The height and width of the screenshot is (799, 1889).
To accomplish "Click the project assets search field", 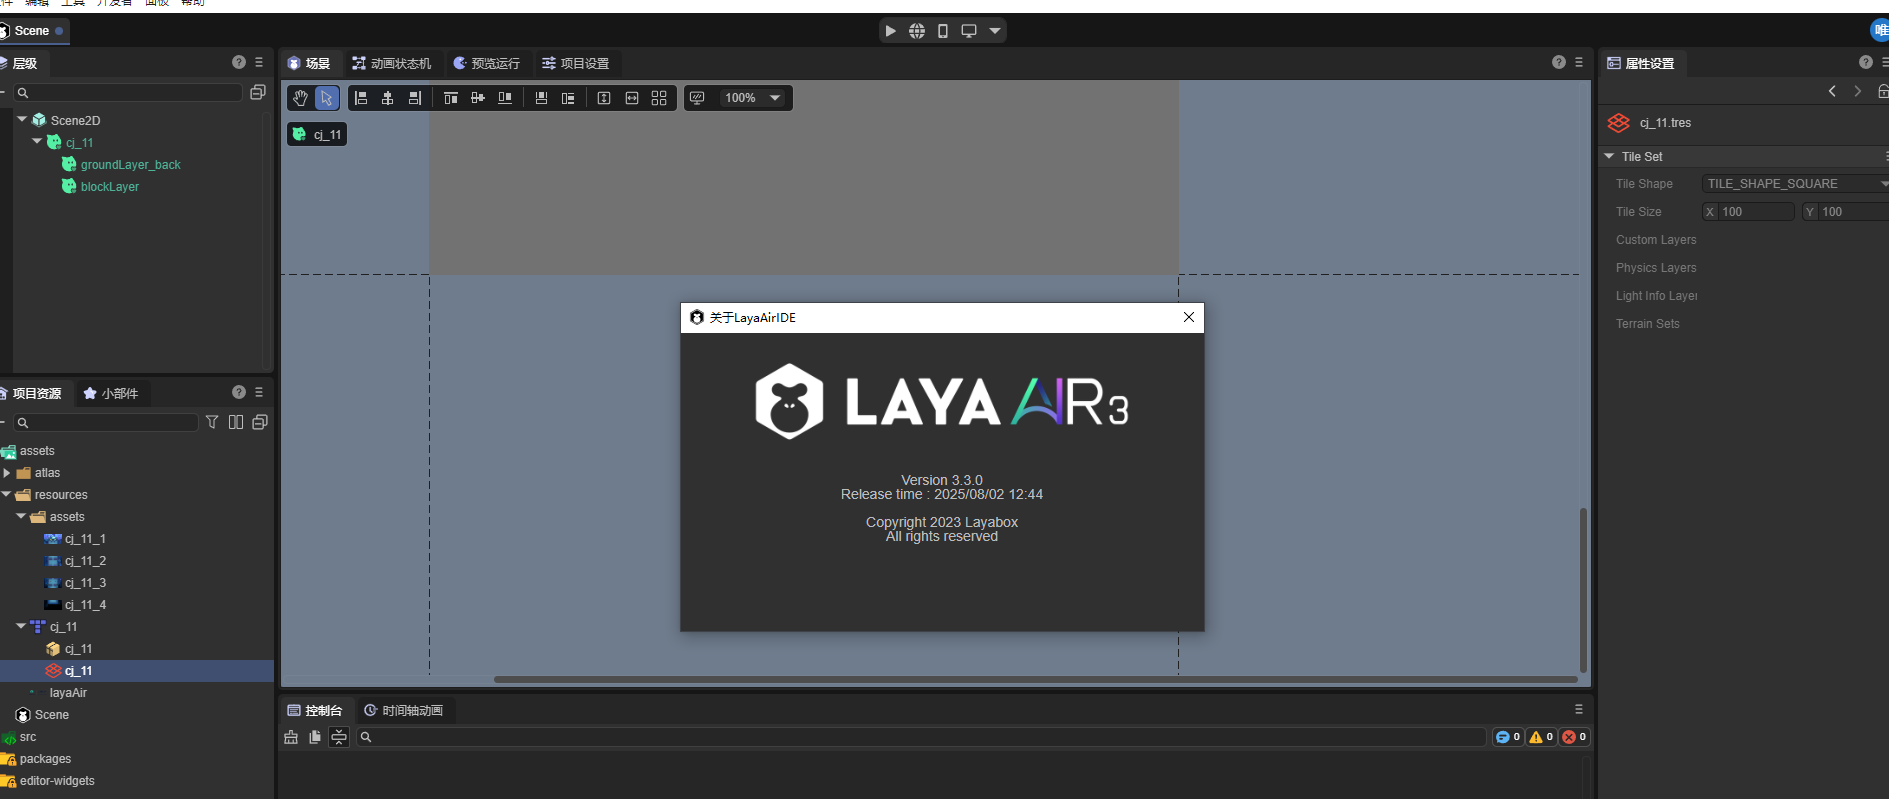I will pos(106,423).
